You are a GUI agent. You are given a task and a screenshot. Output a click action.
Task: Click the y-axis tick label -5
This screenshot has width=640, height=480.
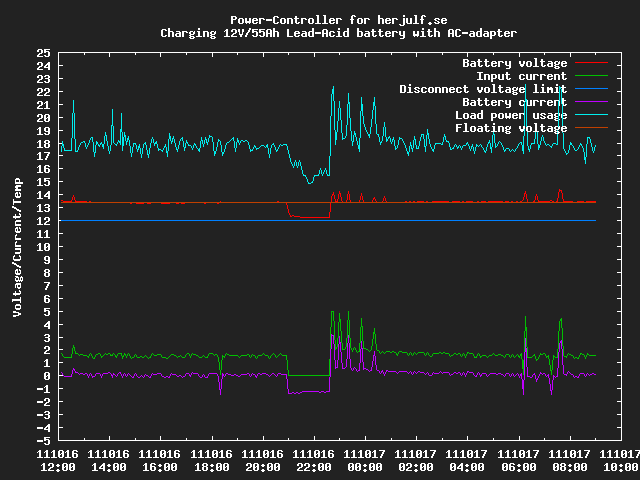[43, 441]
